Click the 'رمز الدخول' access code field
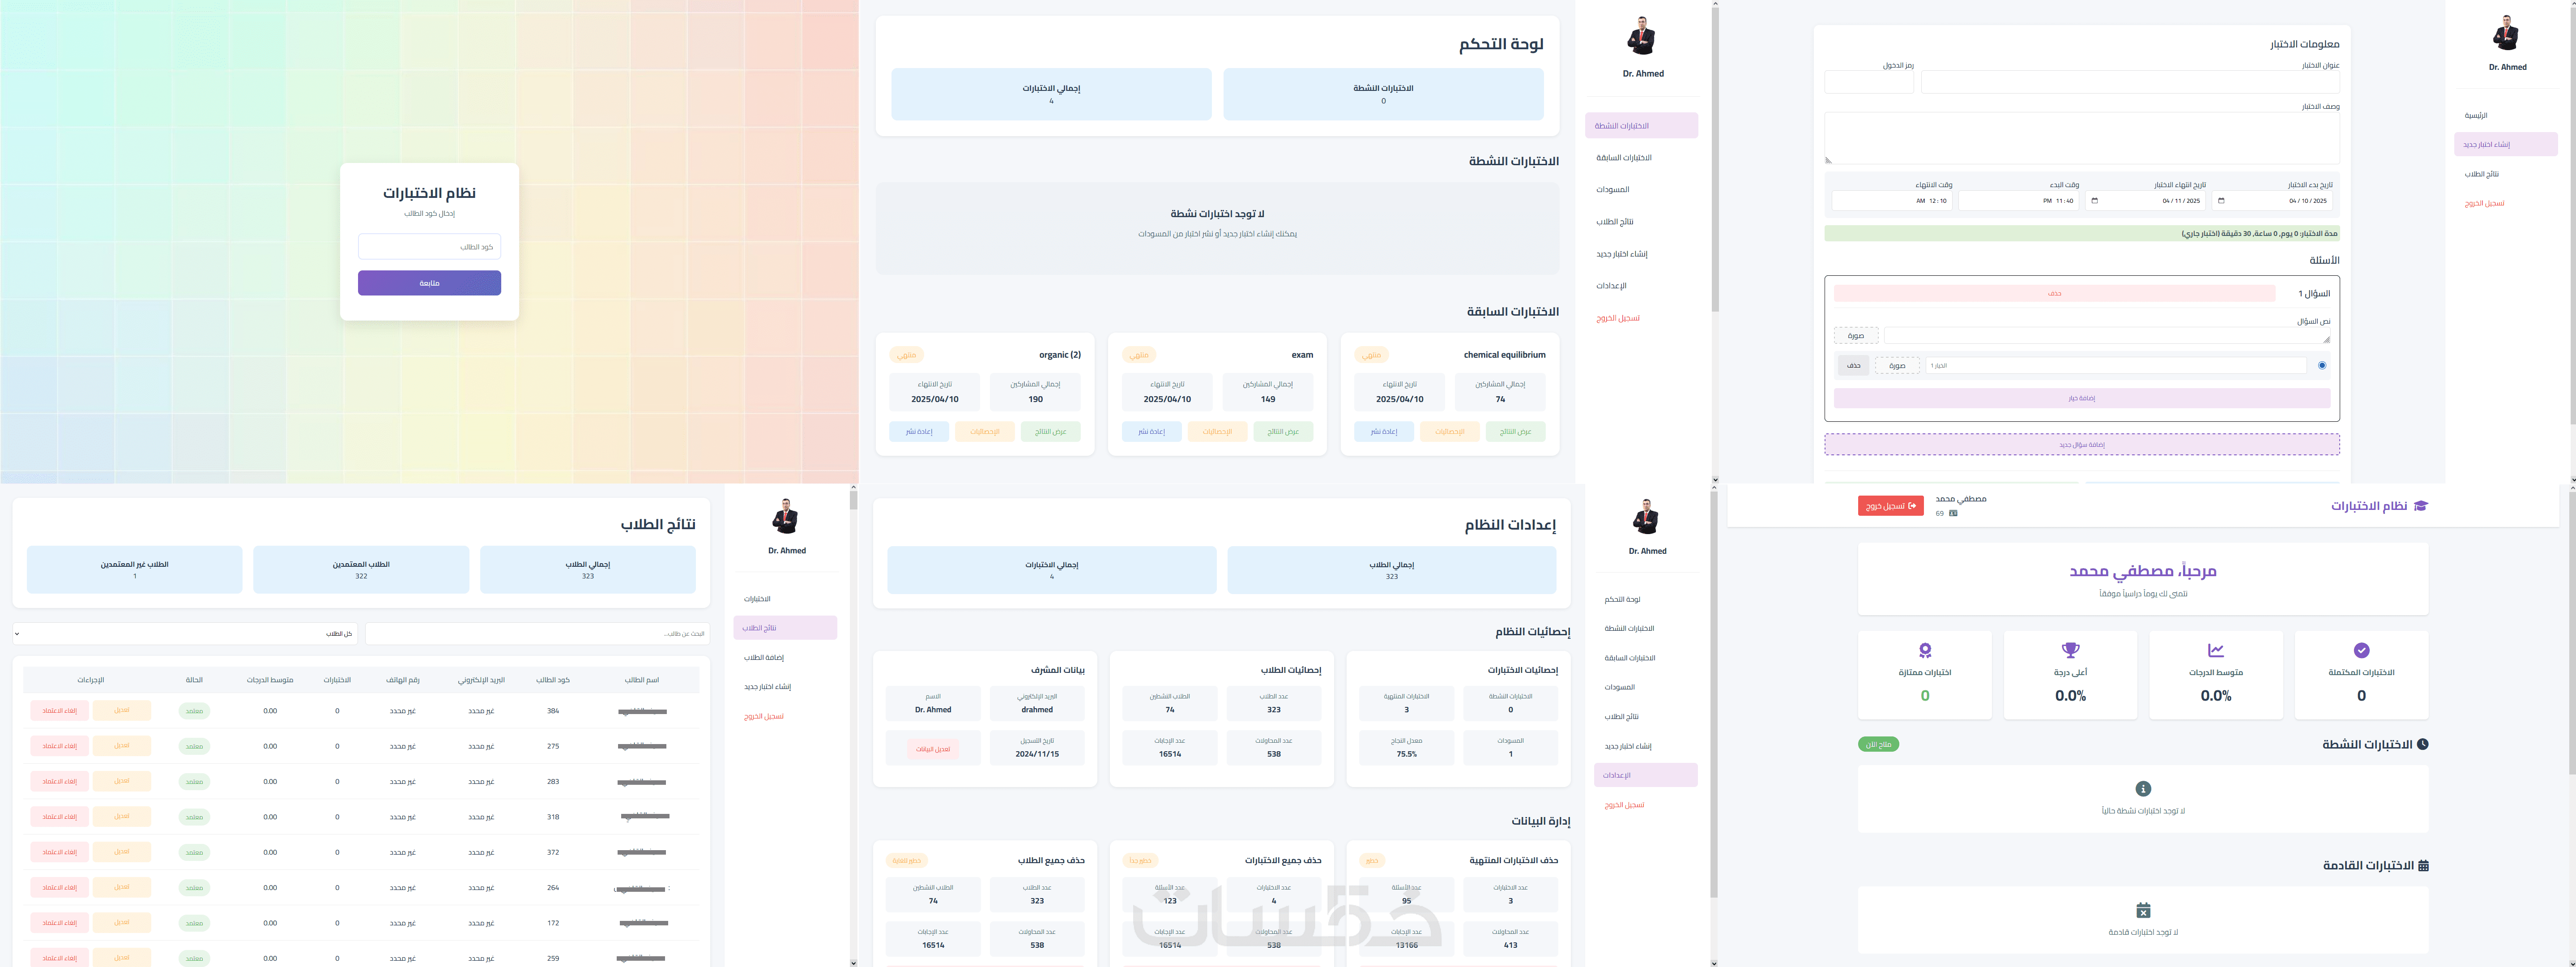The height and width of the screenshot is (967, 2576). pos(1869,82)
